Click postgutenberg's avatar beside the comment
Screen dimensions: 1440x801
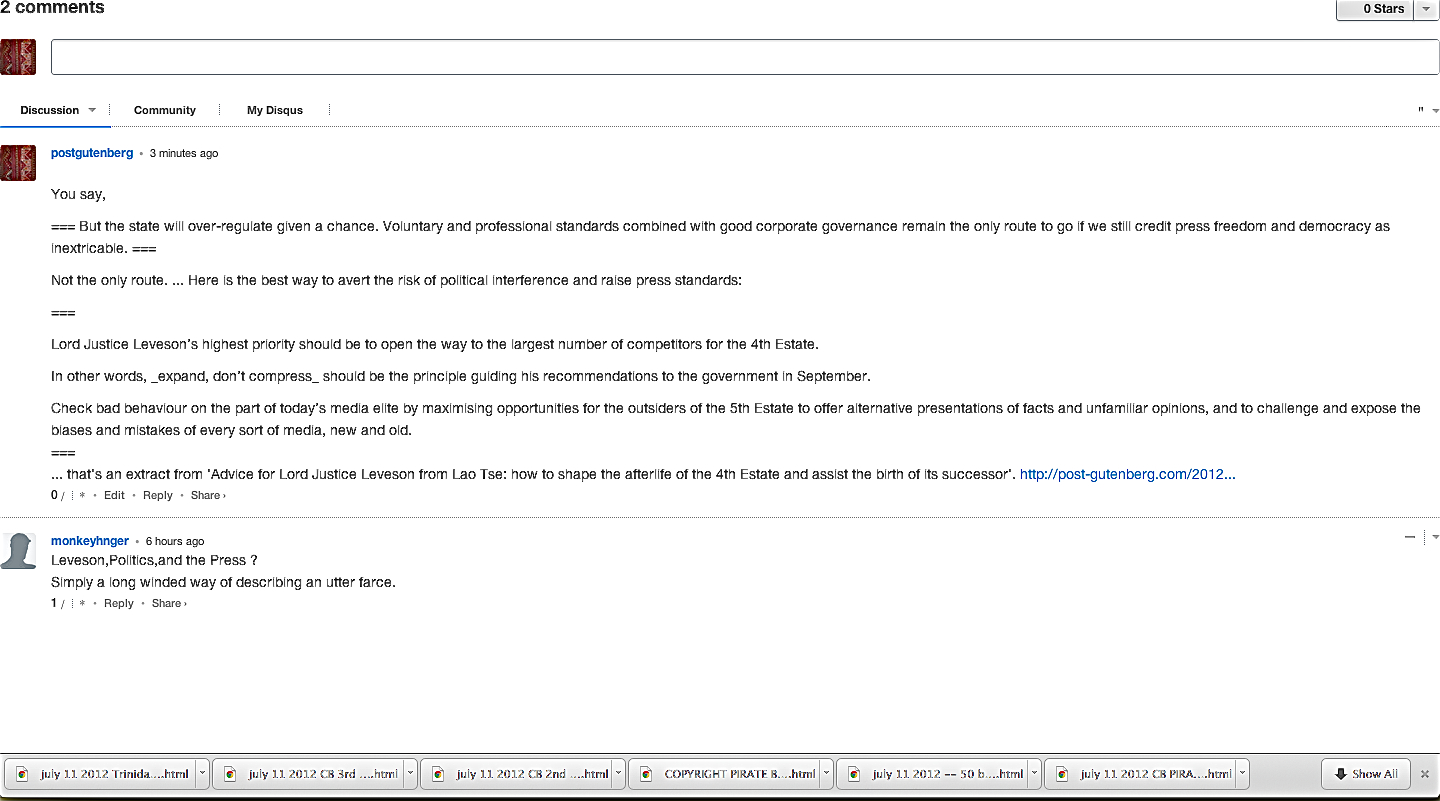18,163
